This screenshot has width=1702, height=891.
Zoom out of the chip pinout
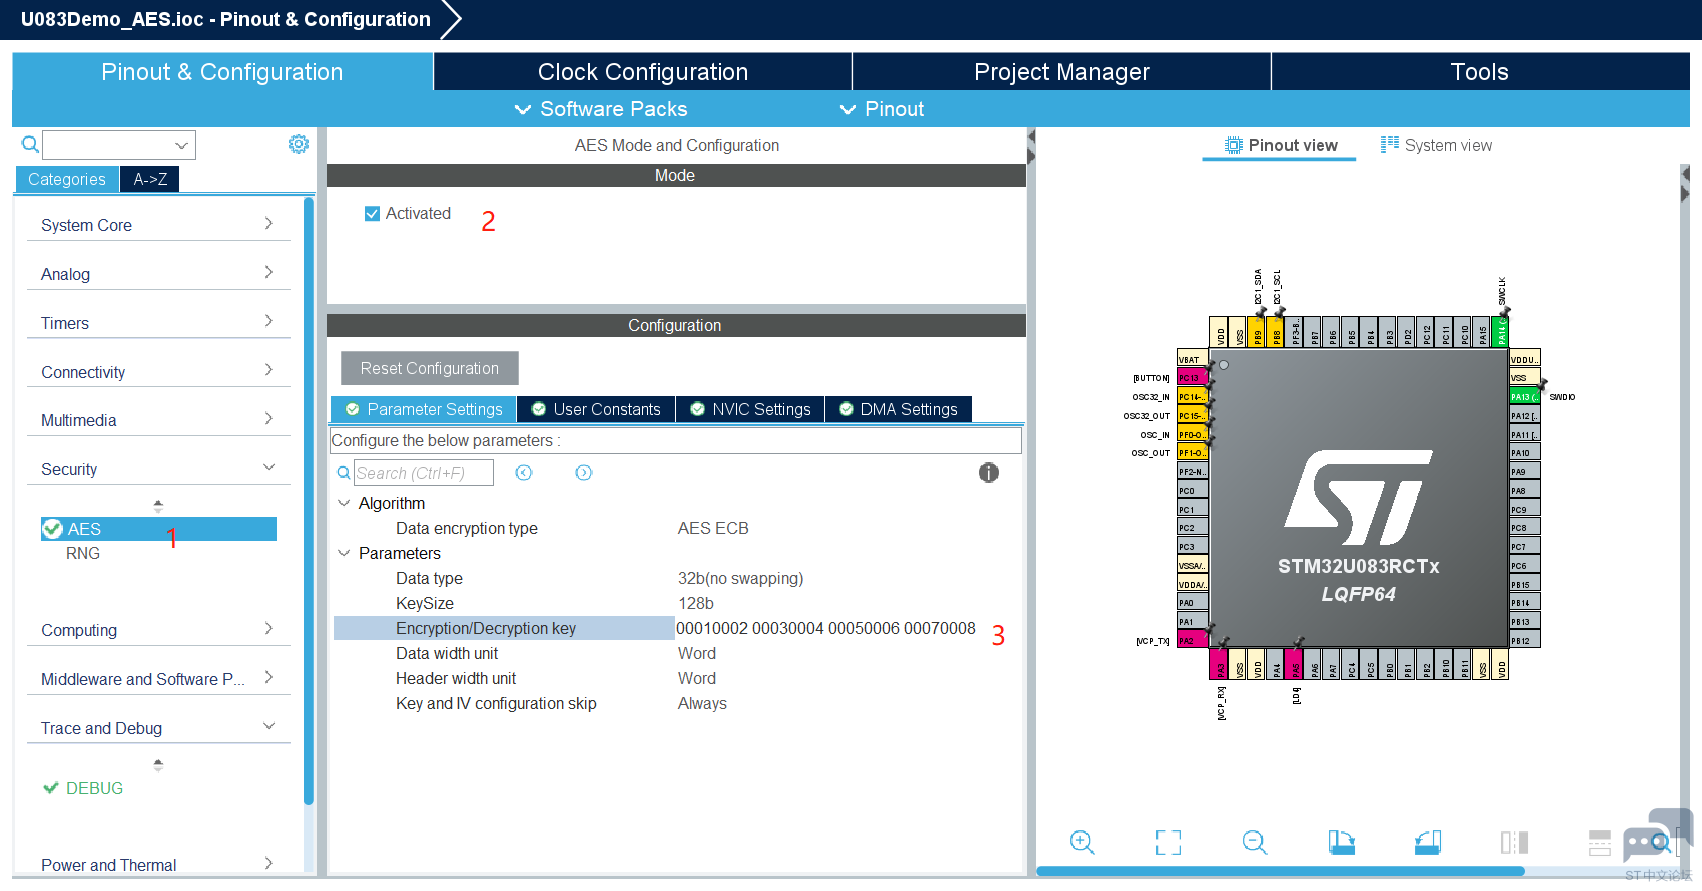click(x=1255, y=842)
